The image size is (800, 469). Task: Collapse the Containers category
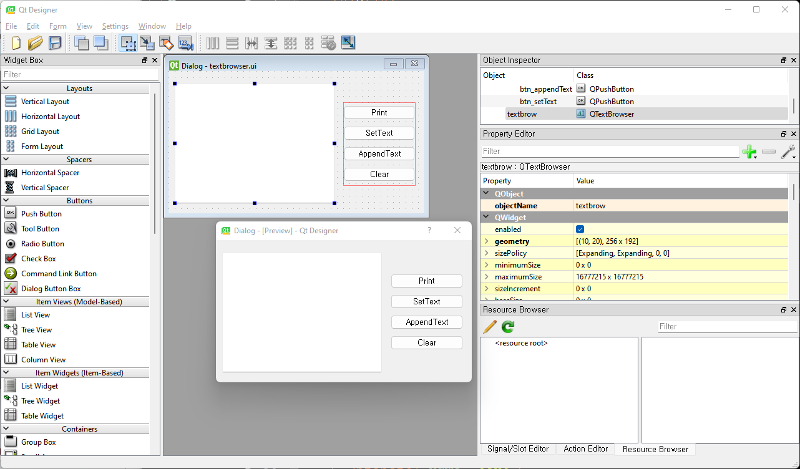pyautogui.click(x=6, y=428)
